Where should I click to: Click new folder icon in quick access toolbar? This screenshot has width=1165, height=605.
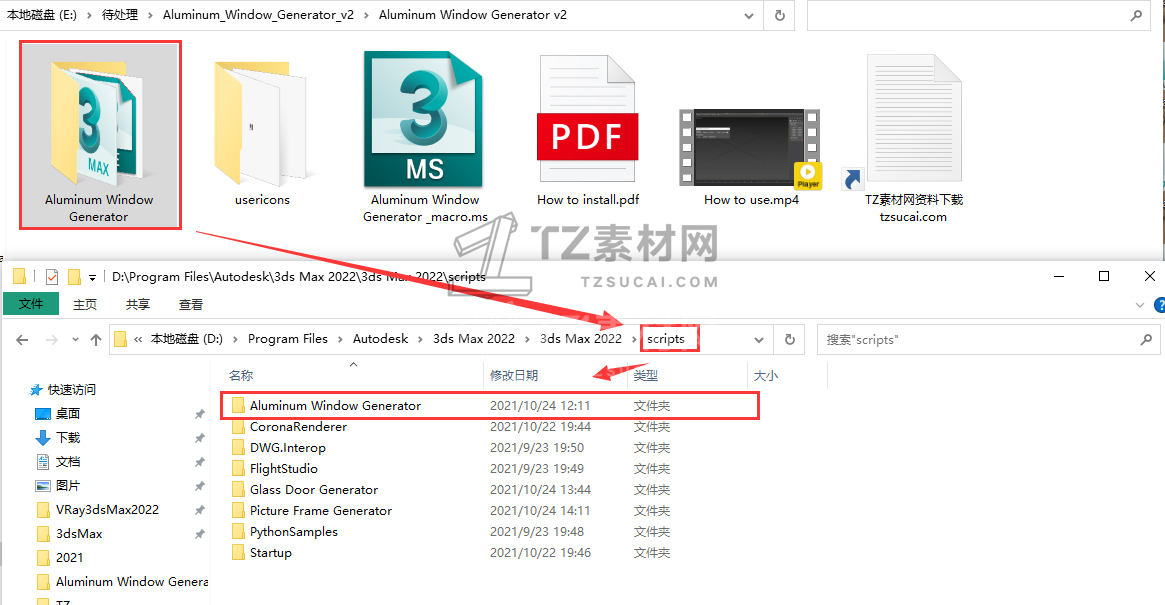click(x=74, y=277)
